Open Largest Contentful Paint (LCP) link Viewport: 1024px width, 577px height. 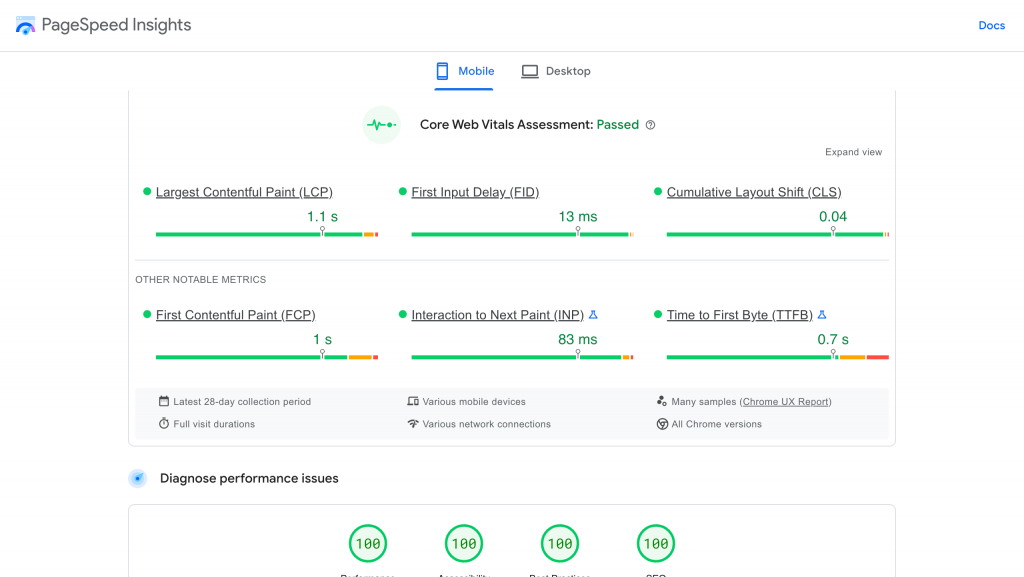(x=244, y=192)
